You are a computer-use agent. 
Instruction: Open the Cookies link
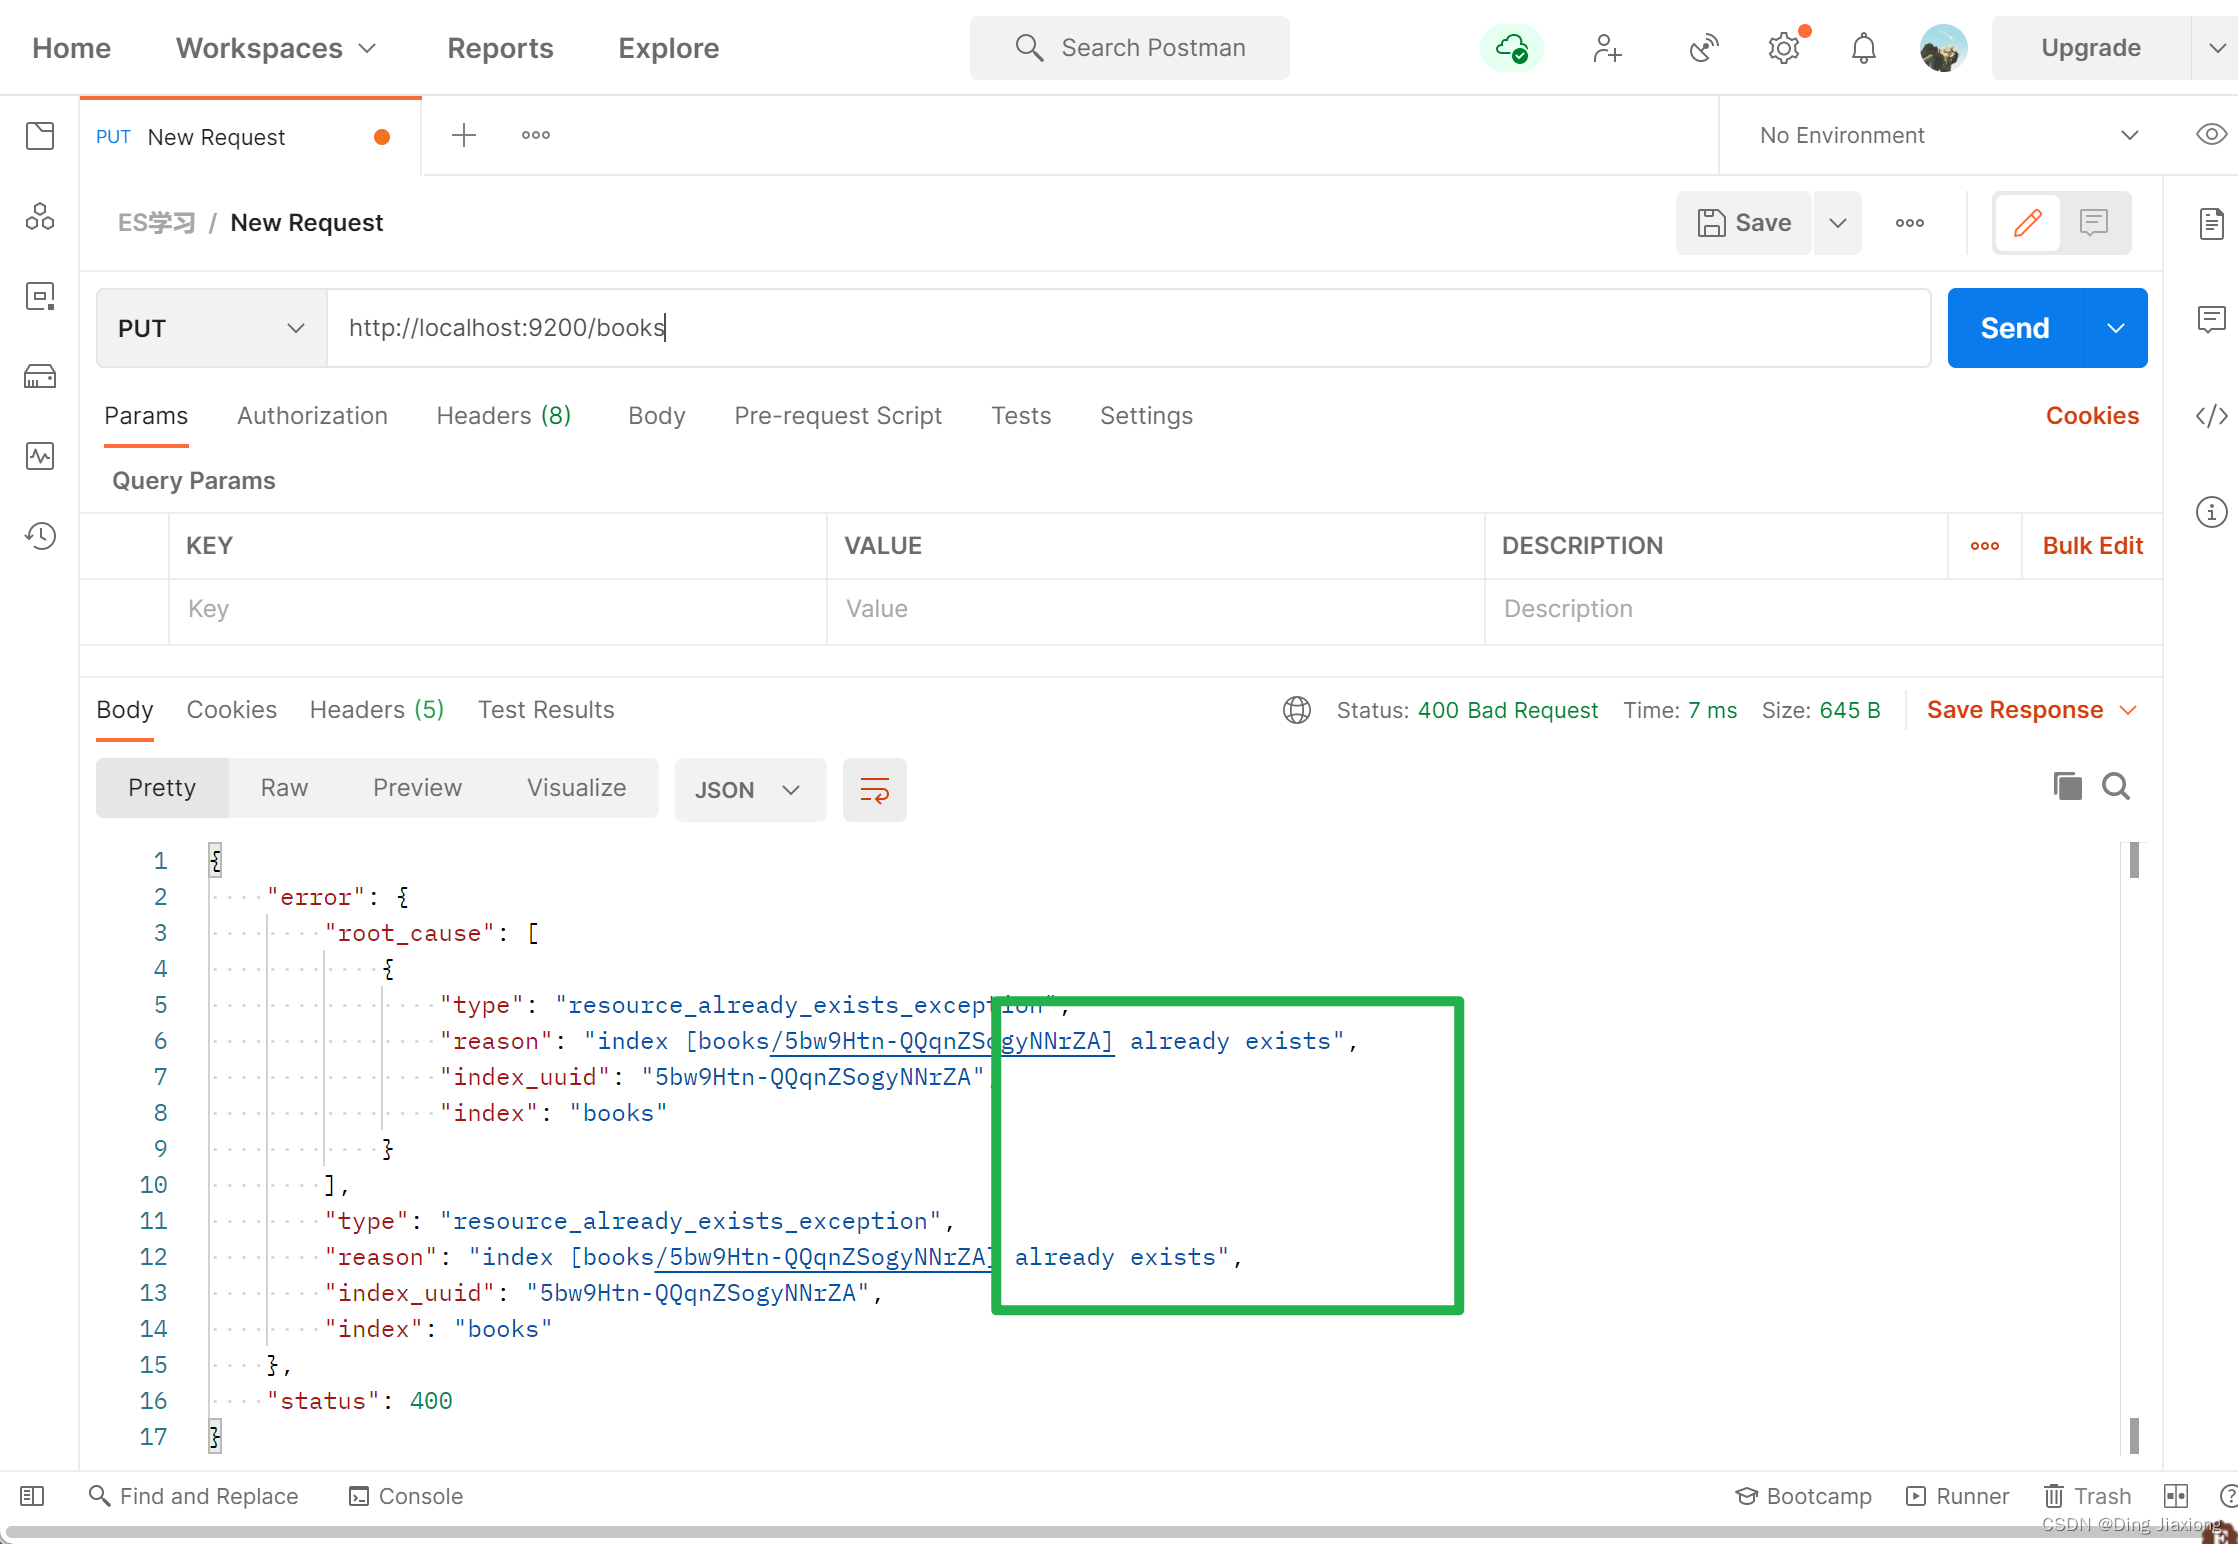tap(2092, 416)
